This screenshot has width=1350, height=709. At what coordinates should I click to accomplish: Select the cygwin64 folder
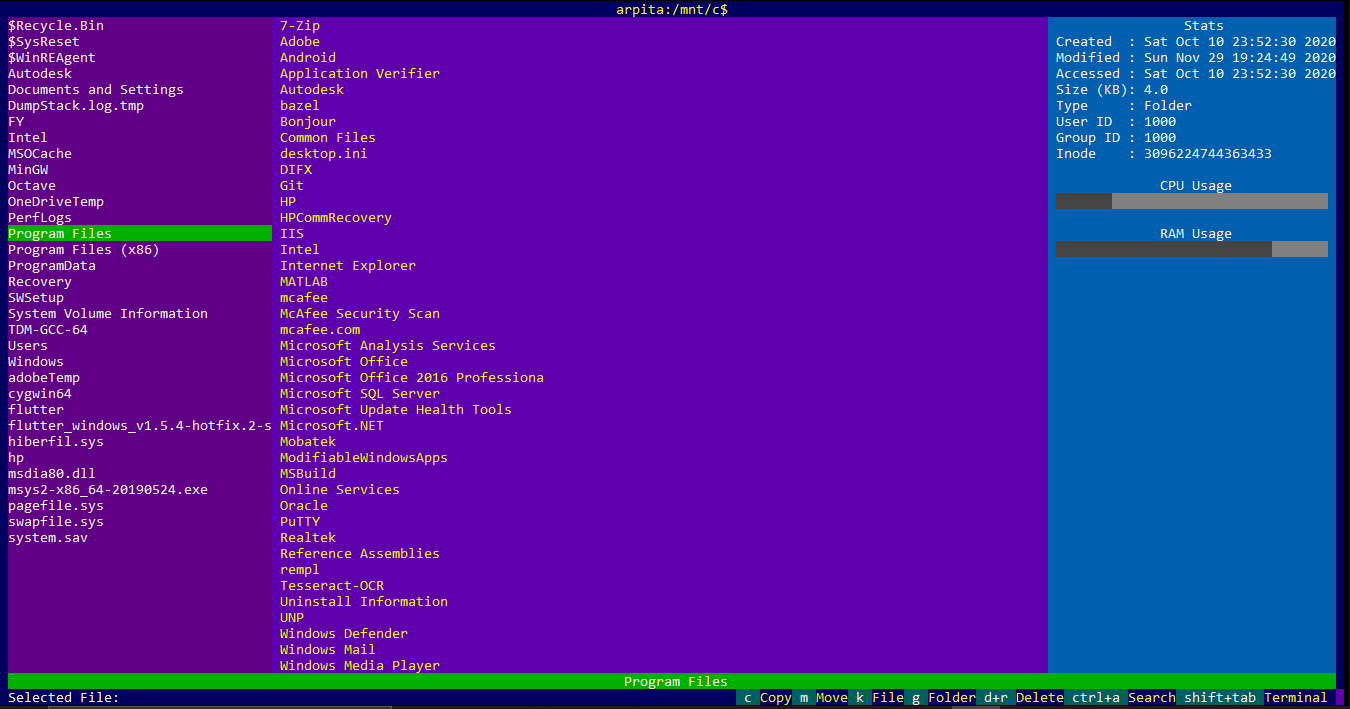pyautogui.click(x=40, y=393)
